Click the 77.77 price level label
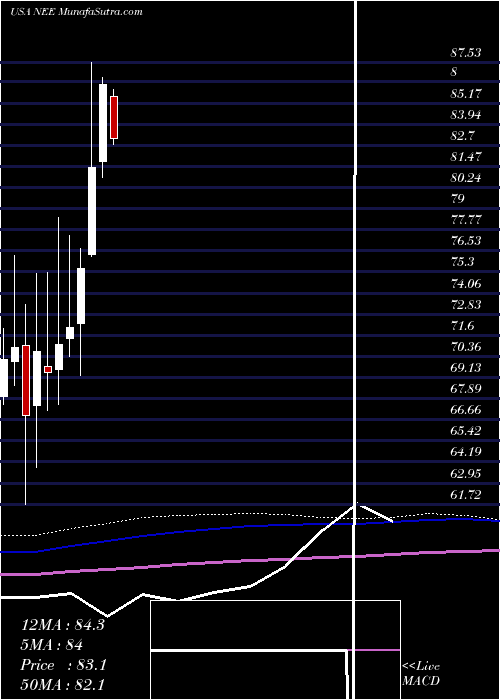This screenshot has height=700, width=500. pyautogui.click(x=466, y=220)
